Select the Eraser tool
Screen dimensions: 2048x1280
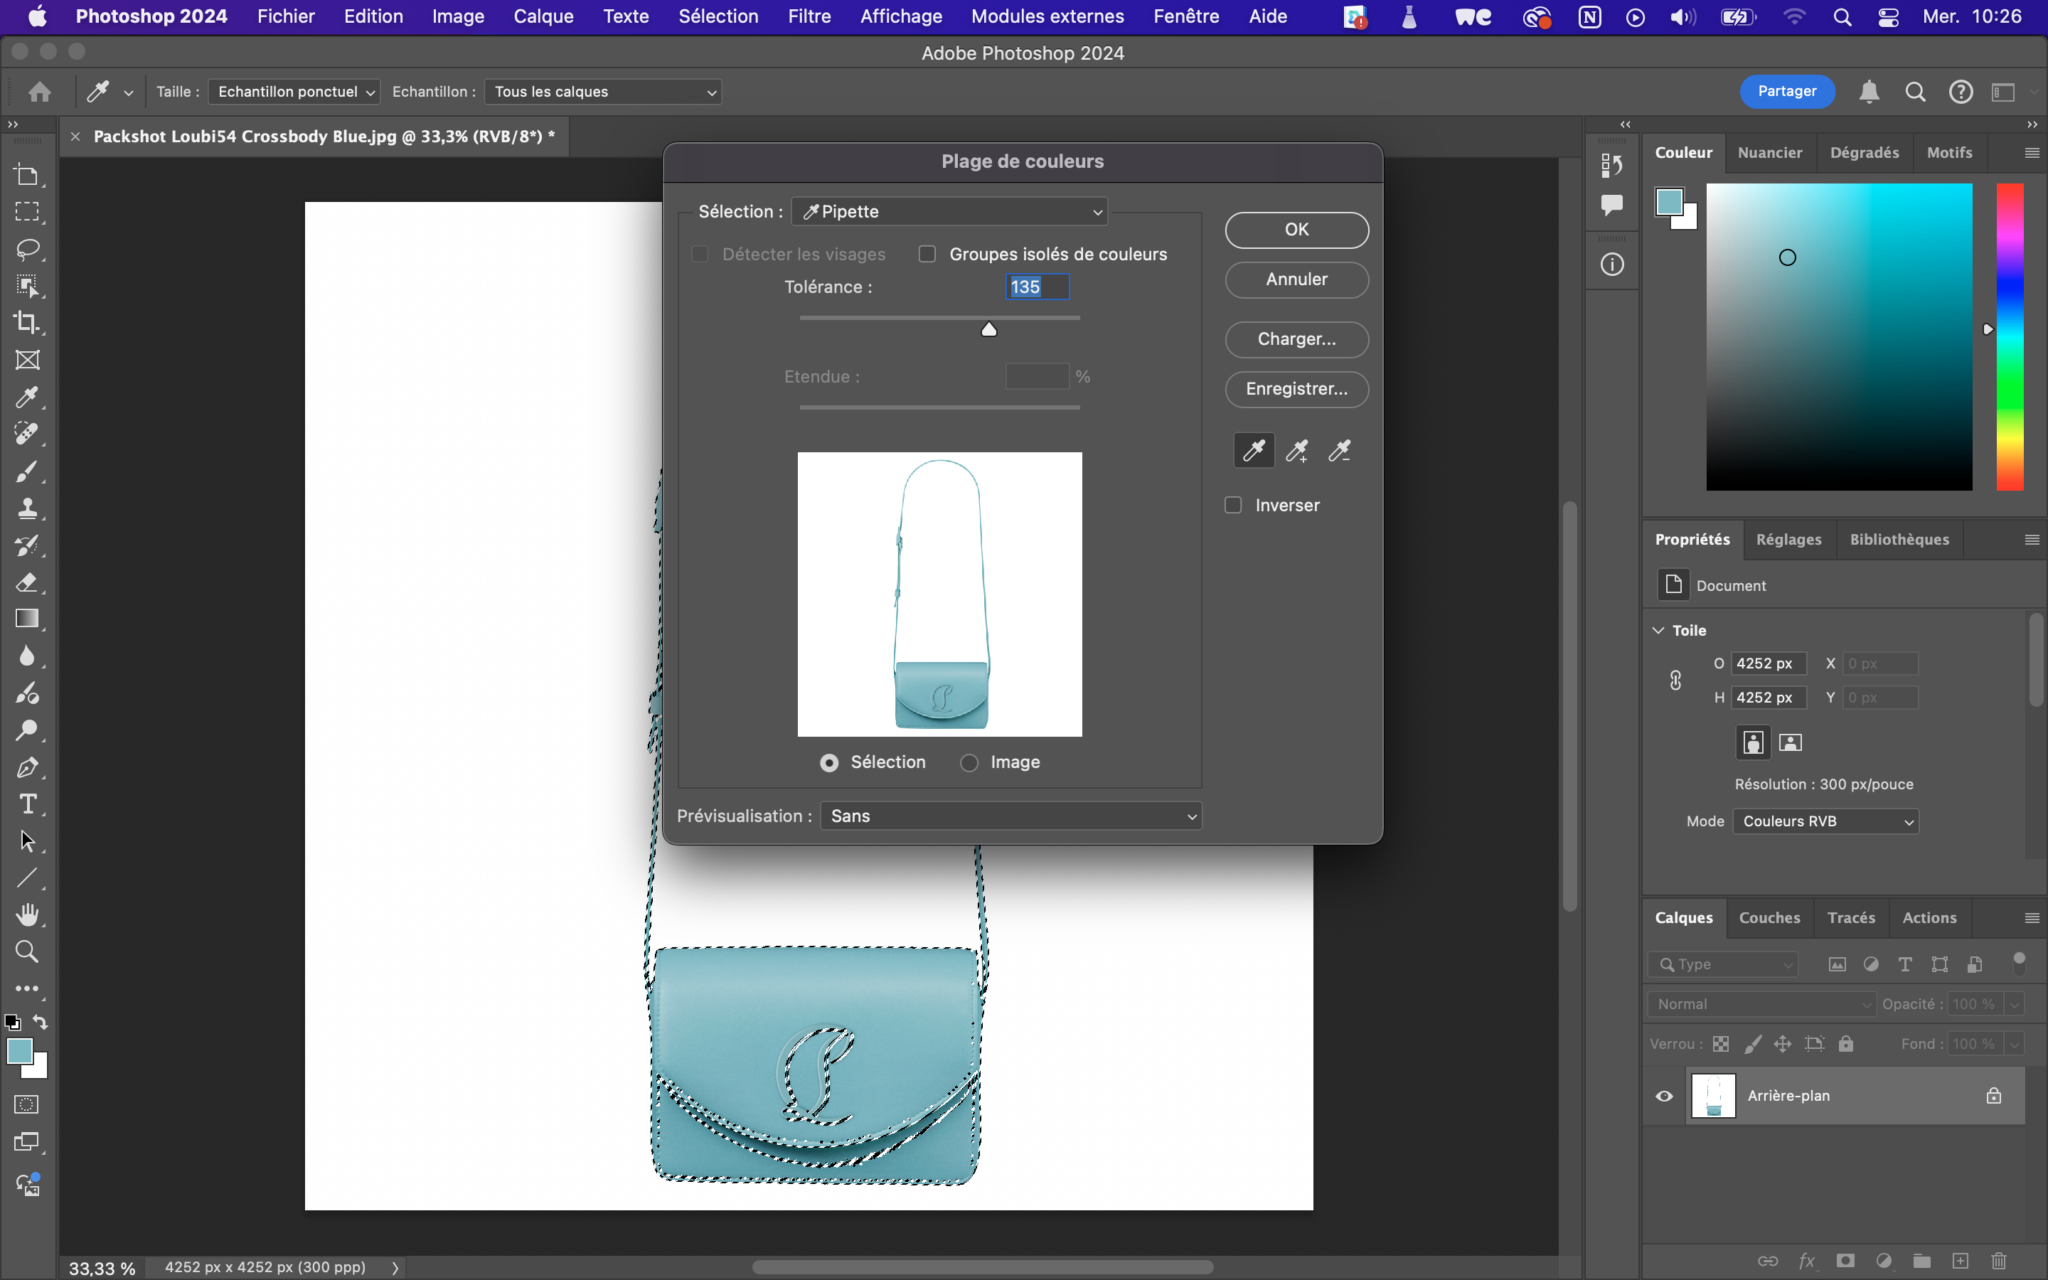pyautogui.click(x=27, y=582)
